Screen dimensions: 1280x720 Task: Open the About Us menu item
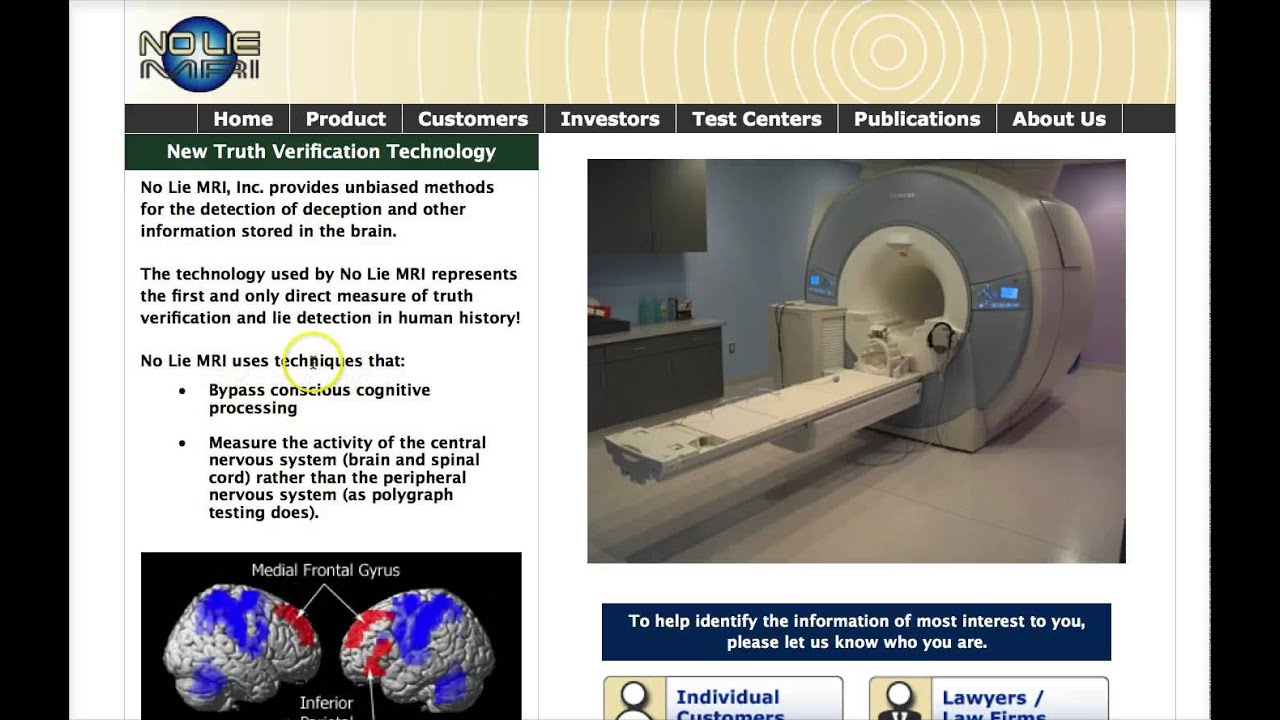pyautogui.click(x=1059, y=119)
